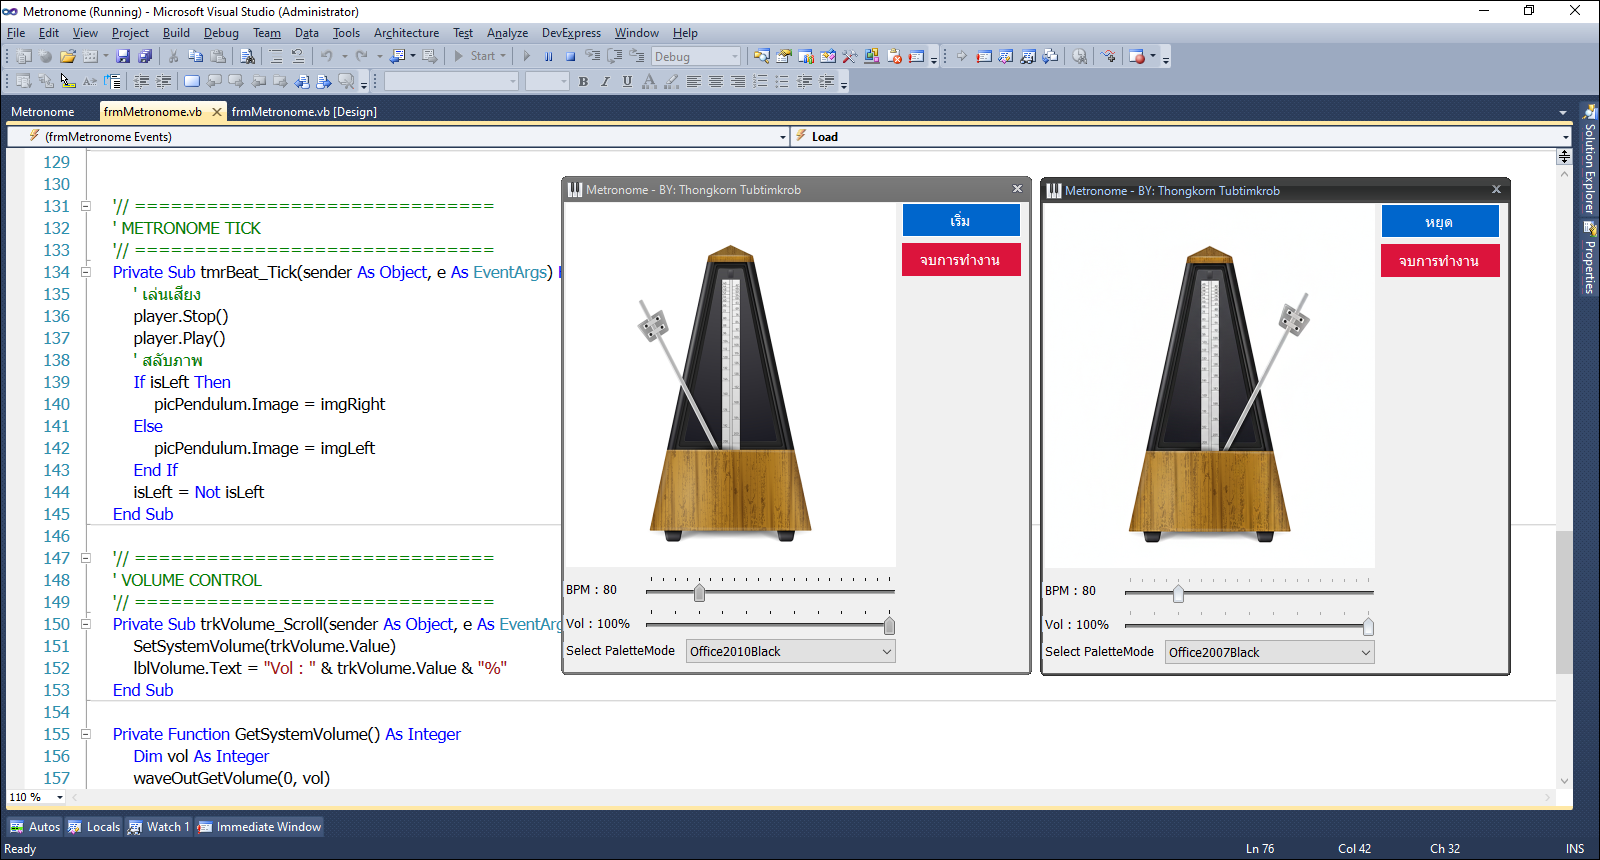The width and height of the screenshot is (1600, 860).
Task: Toggle Underline formatting in toolbar
Action: (x=627, y=82)
